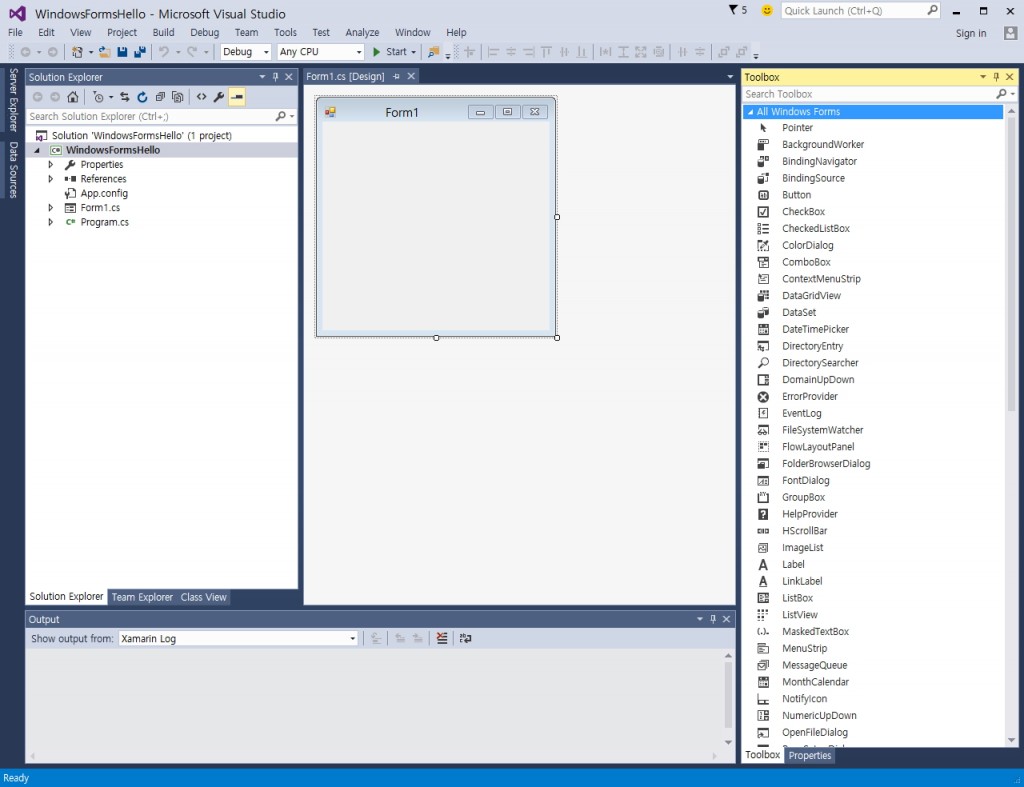Open the Start button dropdown arrow

click(413, 52)
